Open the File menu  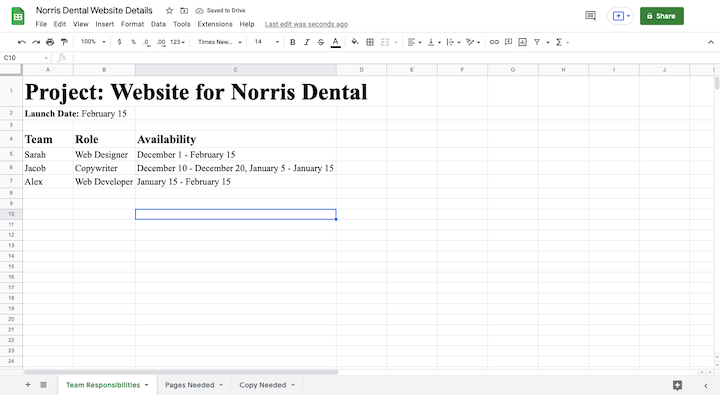tap(41, 24)
